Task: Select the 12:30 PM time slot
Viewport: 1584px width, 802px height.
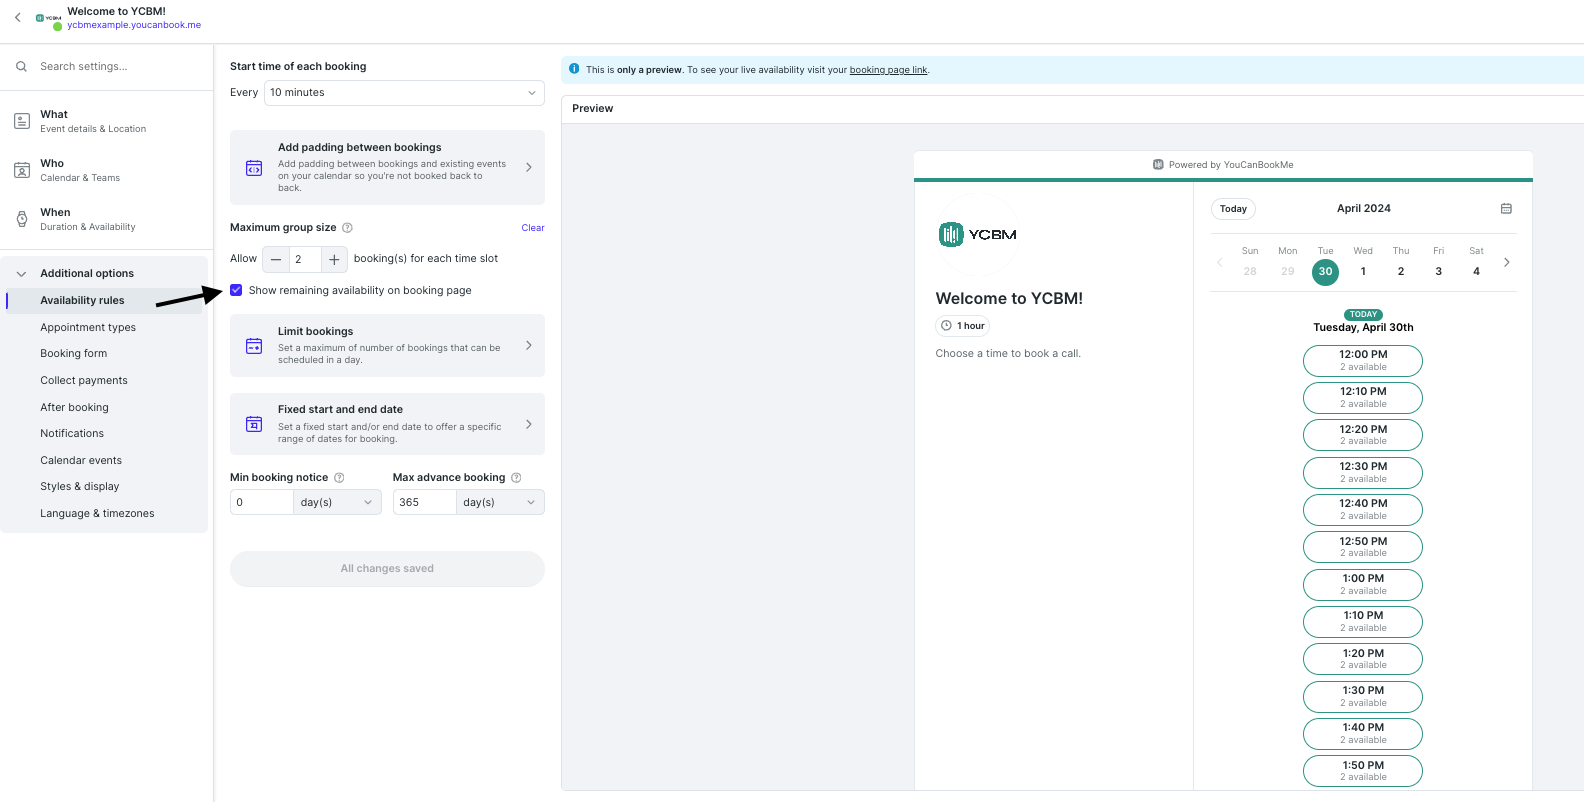Action: point(1362,472)
